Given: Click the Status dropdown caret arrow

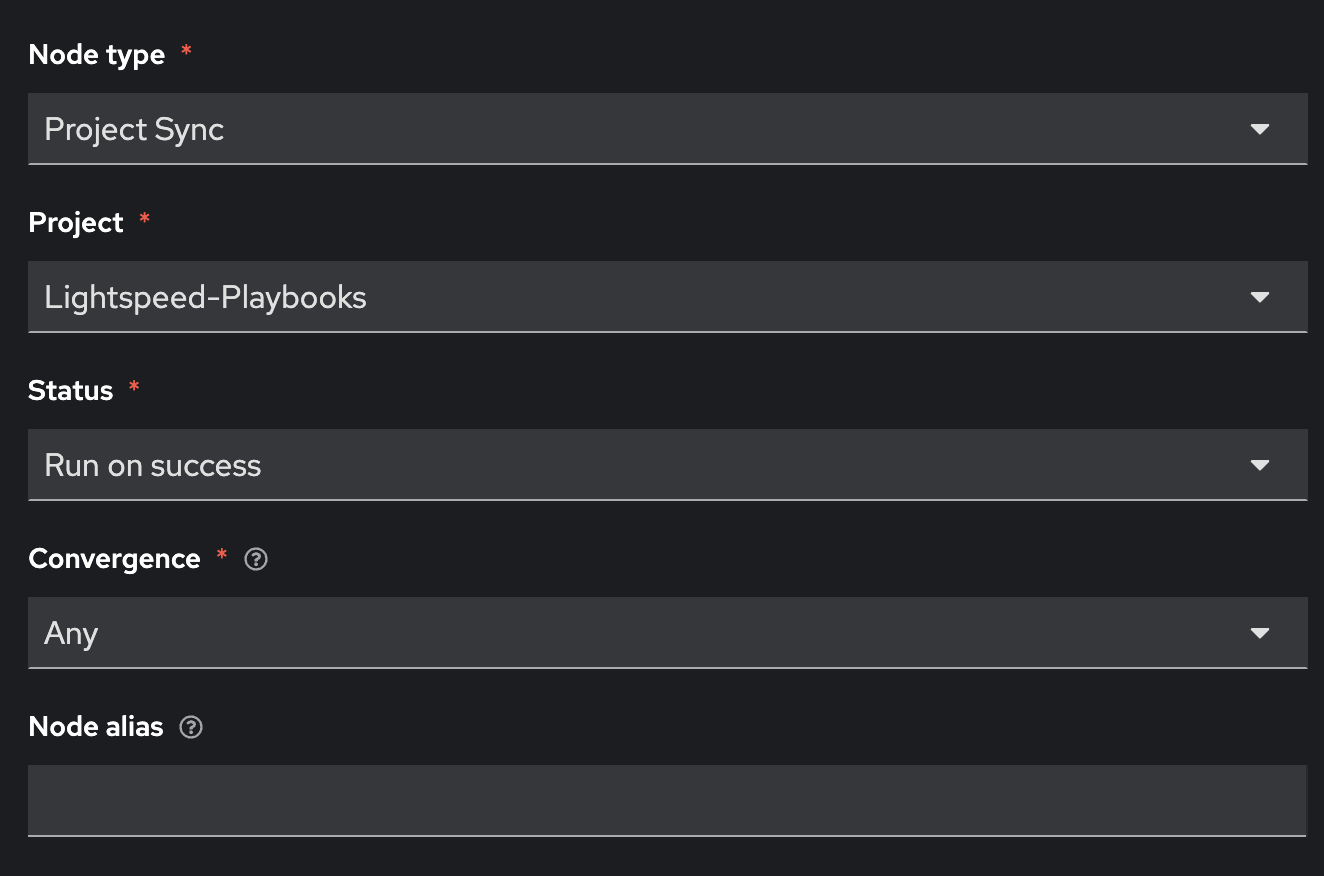Looking at the screenshot, I should tap(1260, 465).
